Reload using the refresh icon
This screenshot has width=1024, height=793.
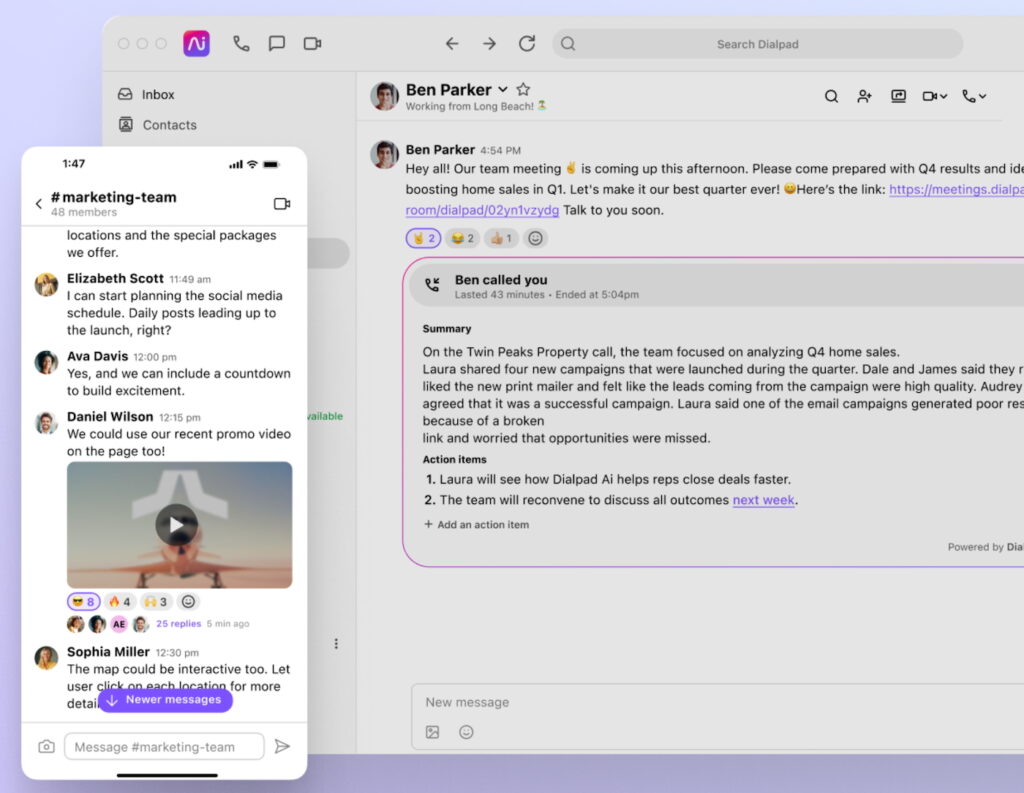[x=527, y=44]
